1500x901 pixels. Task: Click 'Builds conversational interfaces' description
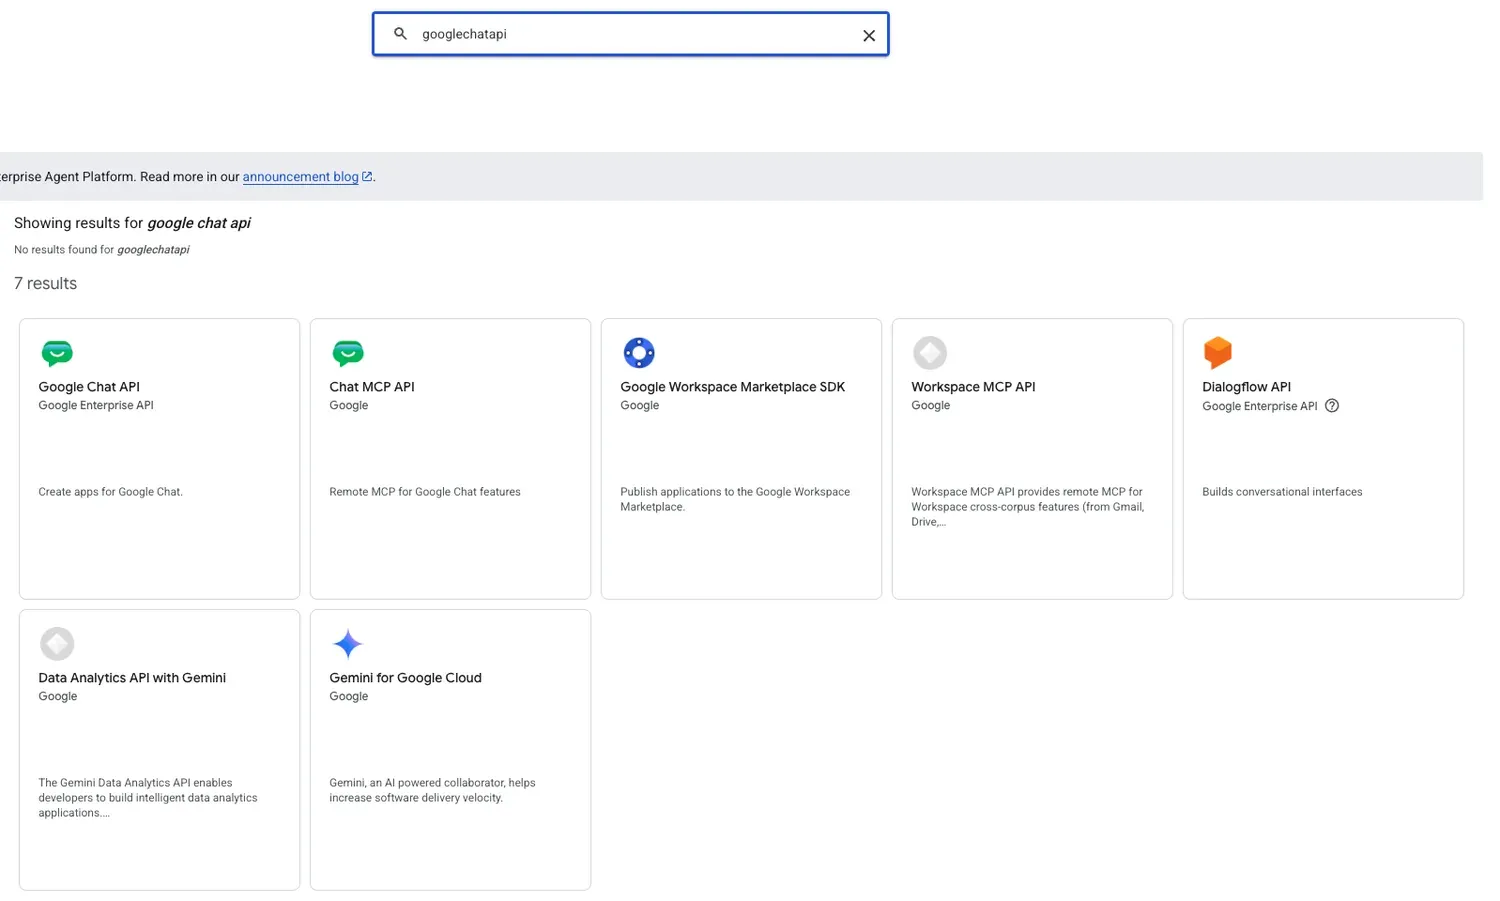[x=1282, y=492]
